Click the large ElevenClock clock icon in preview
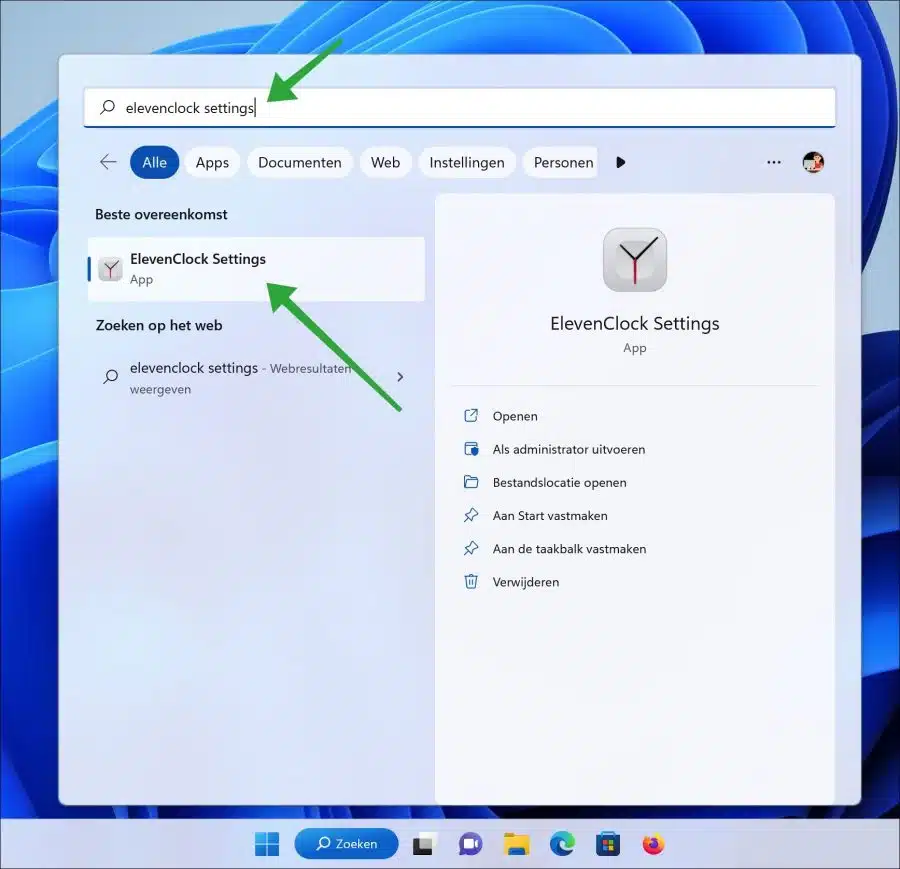Screen dimensions: 900x869 tap(635, 259)
